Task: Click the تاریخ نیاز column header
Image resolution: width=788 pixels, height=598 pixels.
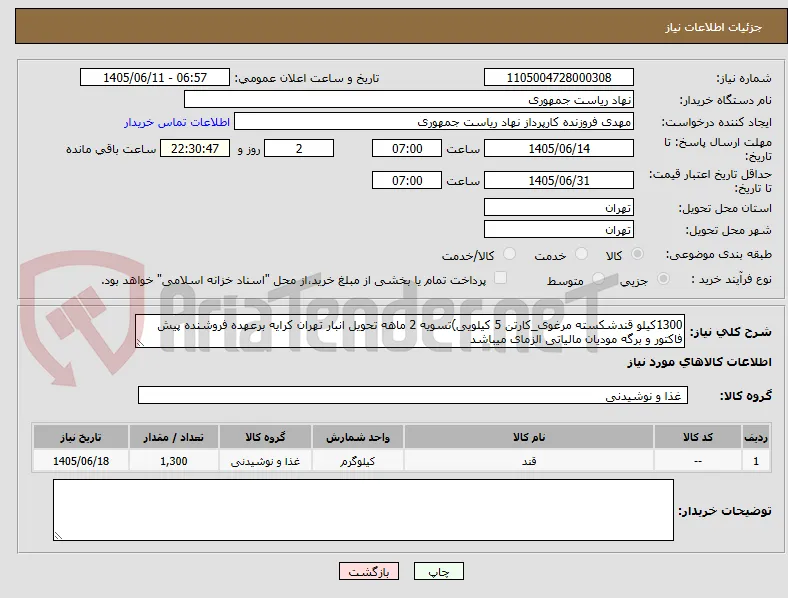Action: [x=81, y=437]
